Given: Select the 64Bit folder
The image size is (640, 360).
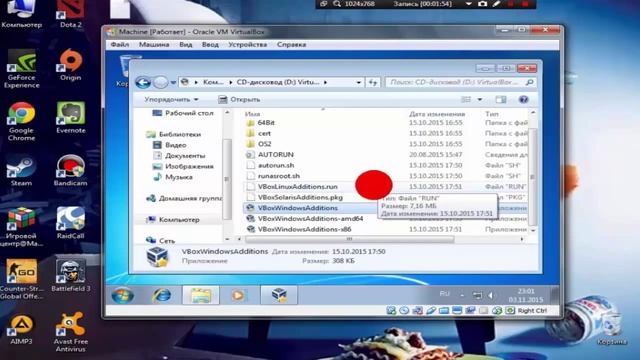Looking at the screenshot, I should click(261, 122).
